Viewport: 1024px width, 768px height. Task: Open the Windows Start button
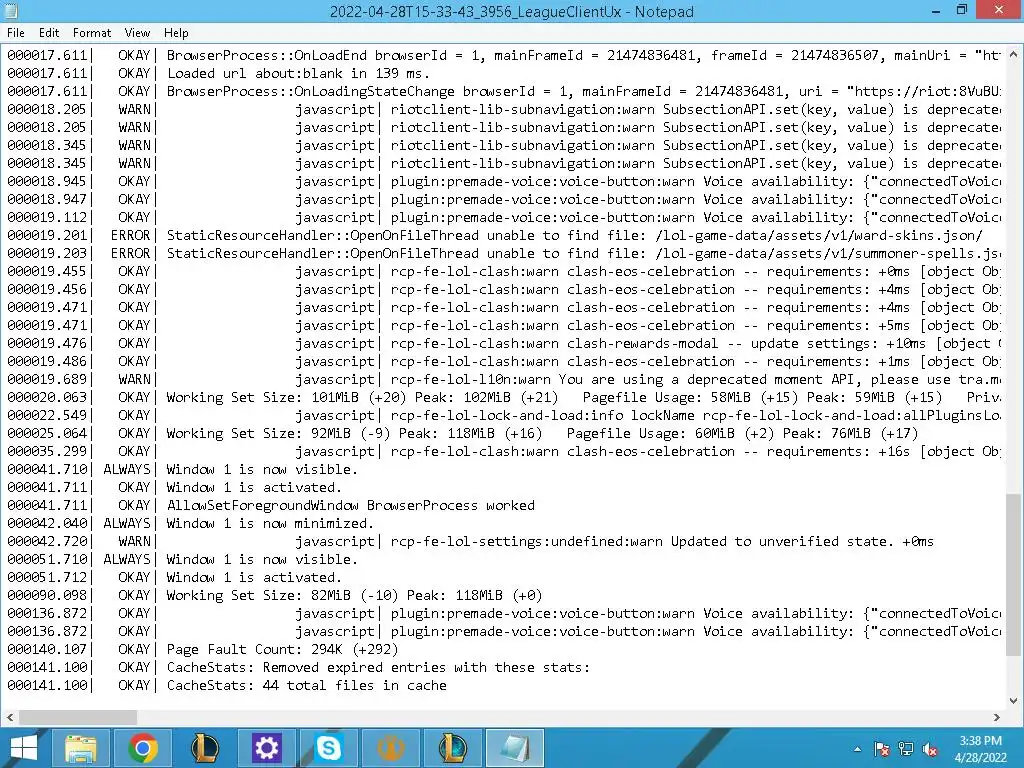24,748
